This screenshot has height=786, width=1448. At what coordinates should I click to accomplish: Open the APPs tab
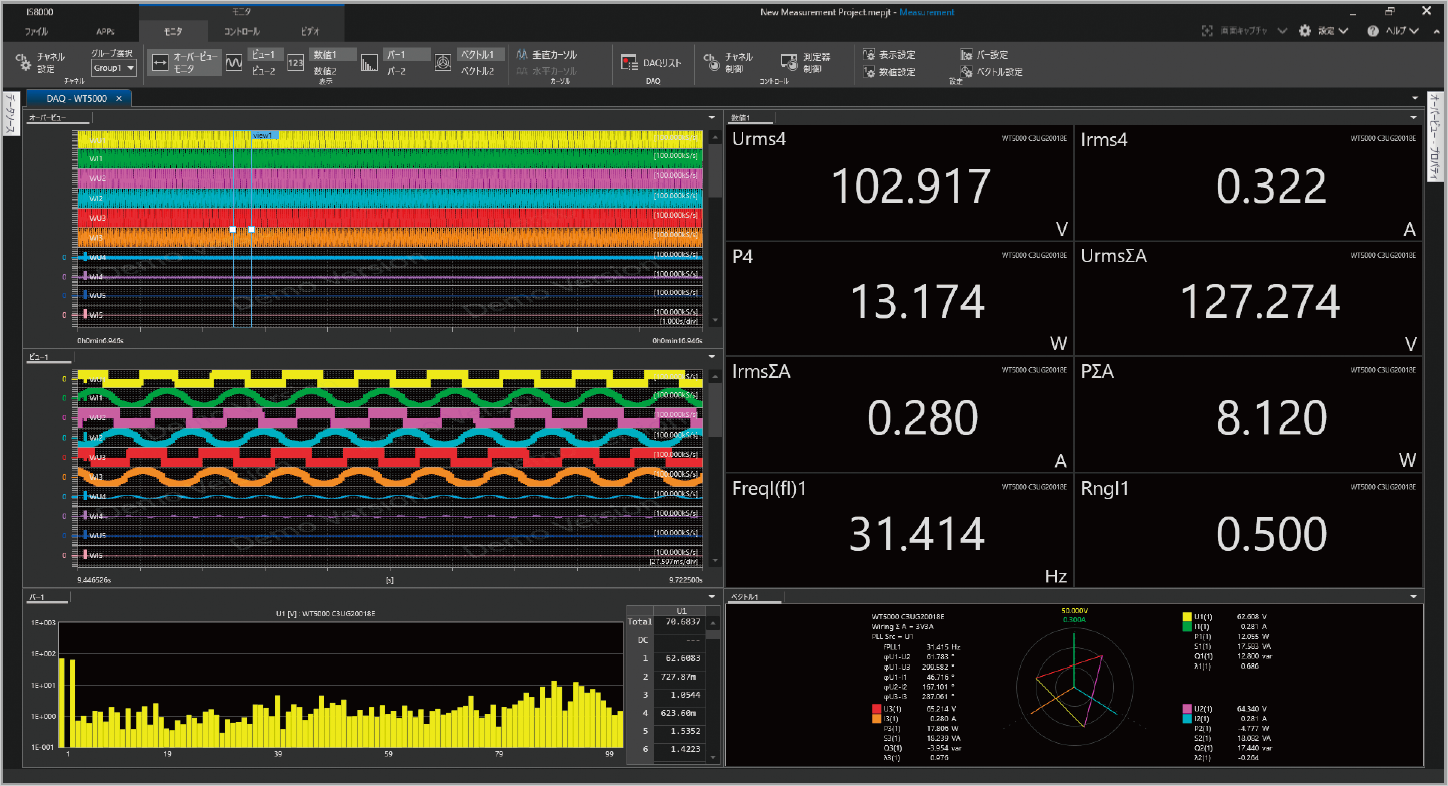pyautogui.click(x=106, y=31)
